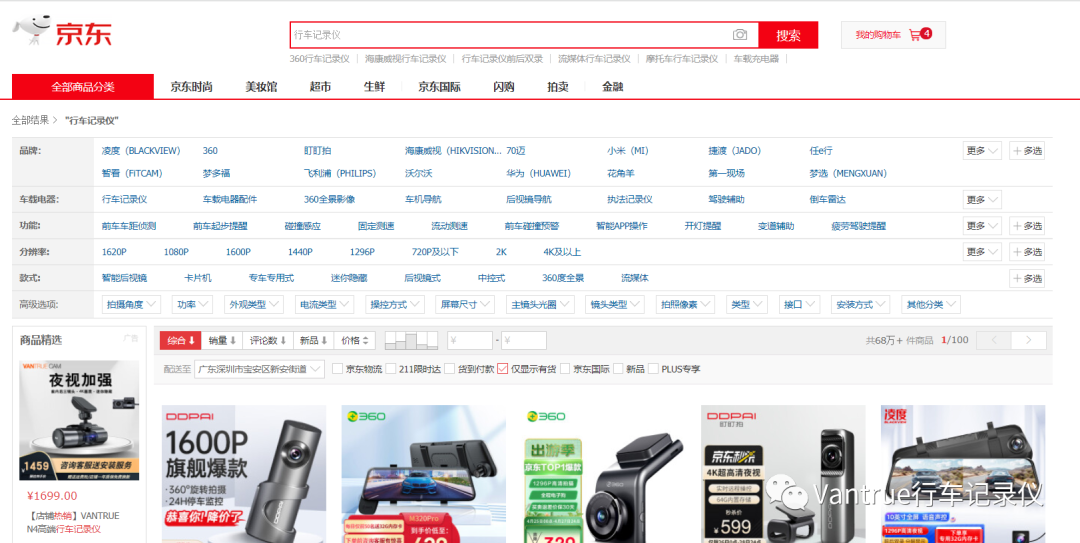Open the 超市 nav item
This screenshot has height=543, width=1080.
point(320,87)
